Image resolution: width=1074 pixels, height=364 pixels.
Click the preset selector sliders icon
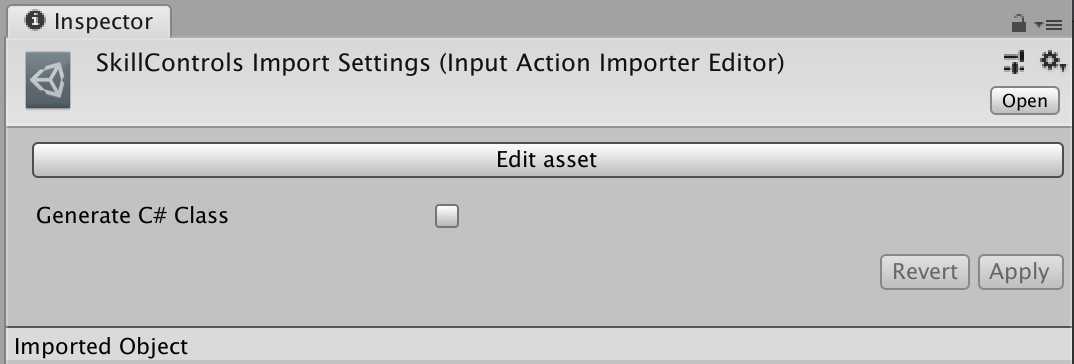[x=1014, y=62]
